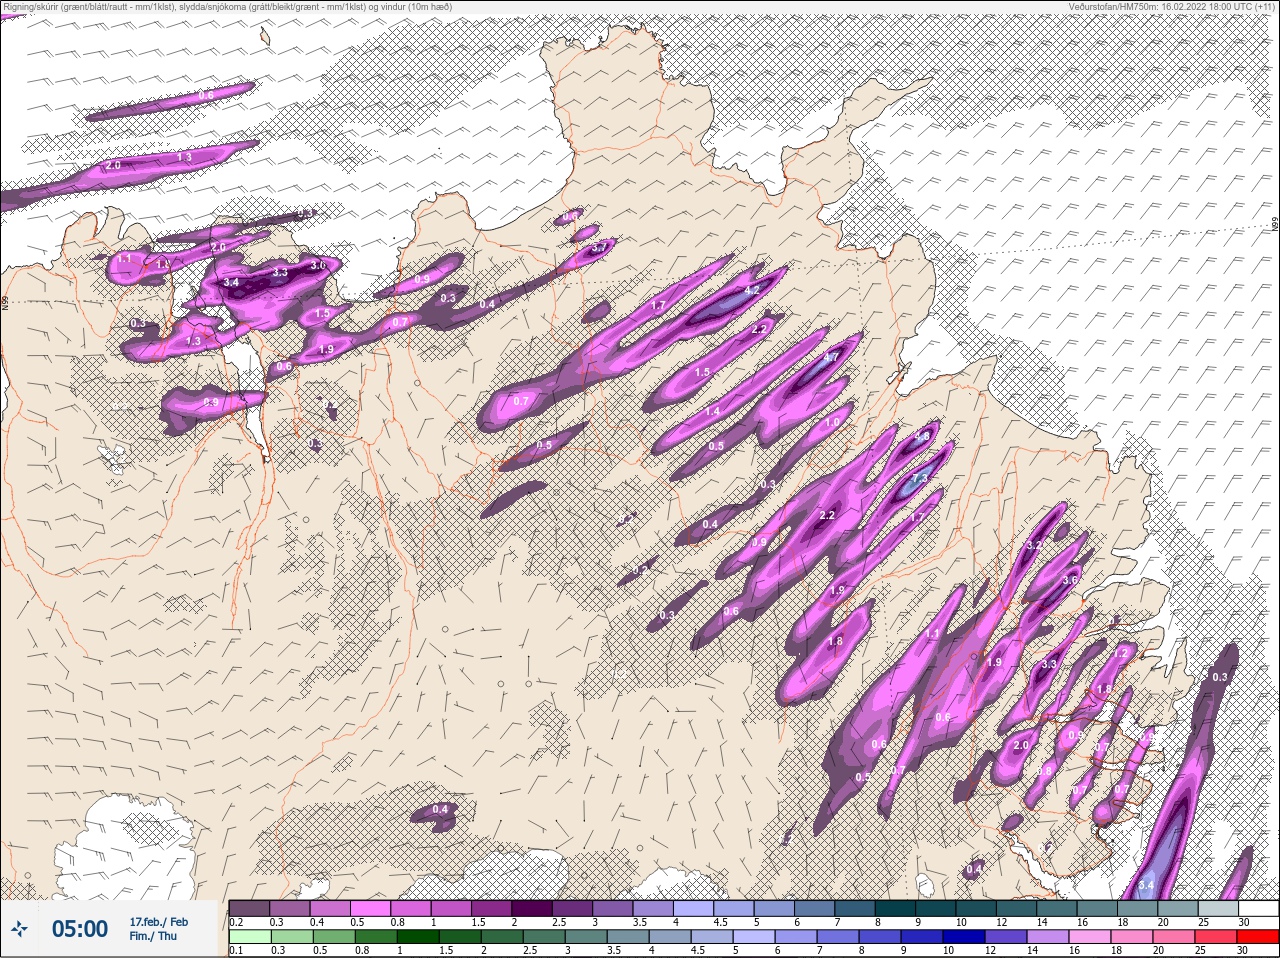Image resolution: width=1280 pixels, height=958 pixels.
Task: Select upper legend magenta swatch at 0.5
Action: [370, 908]
